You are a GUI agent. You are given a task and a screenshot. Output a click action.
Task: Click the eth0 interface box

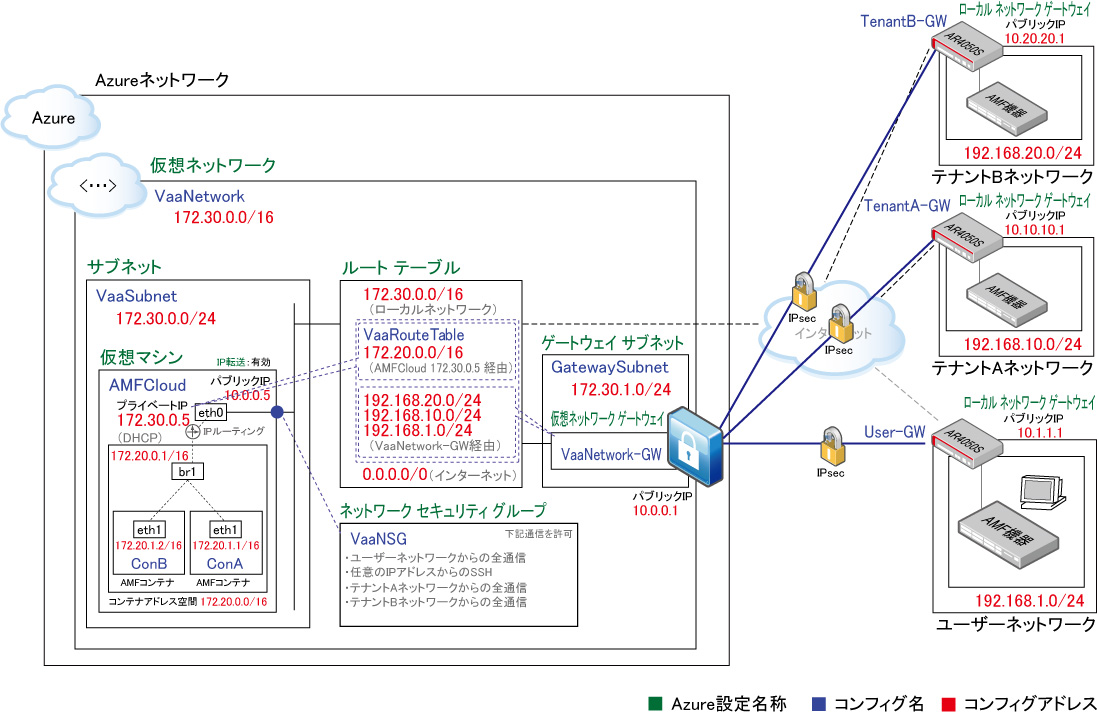point(210,411)
